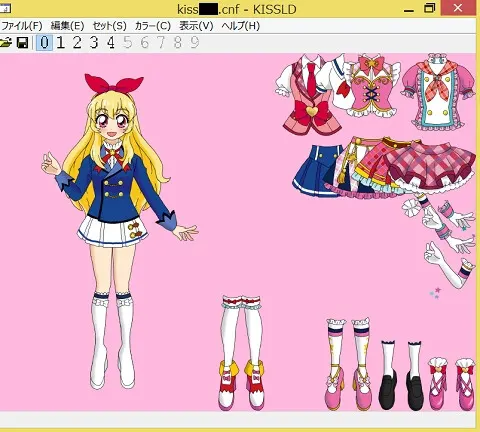Select set number 3 in toolbar
Screen dimensions: 480x432
coord(94,43)
